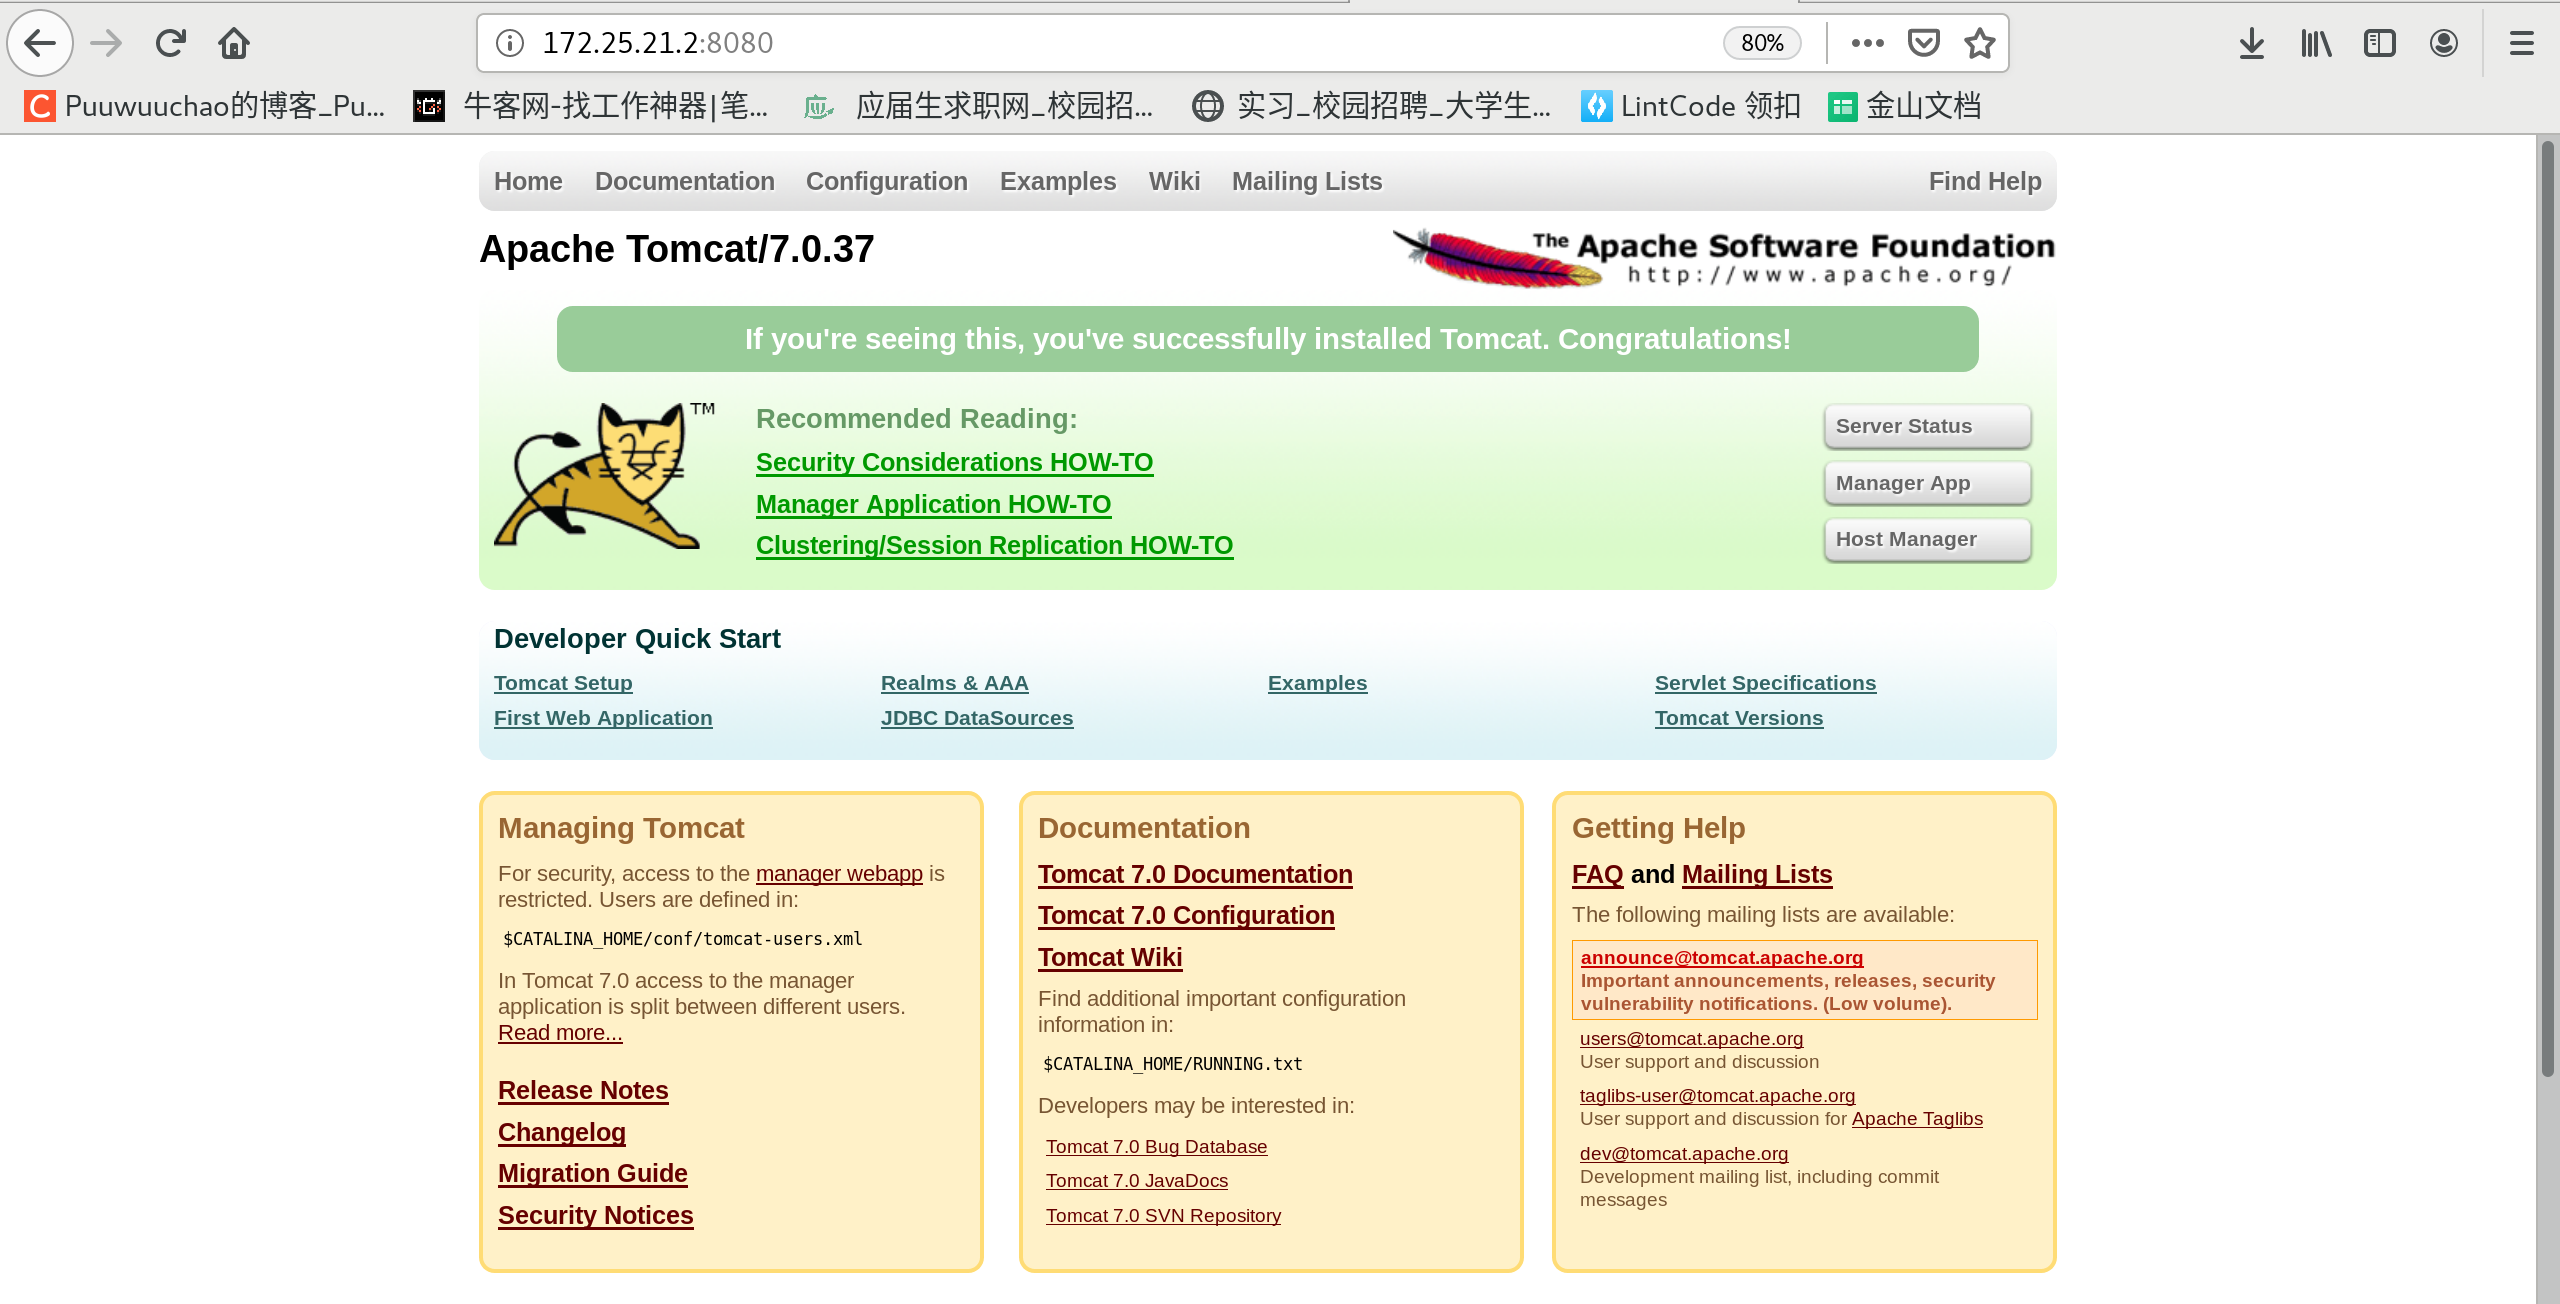The height and width of the screenshot is (1304, 2560).
Task: Open the Apache Taglibs link
Action: click(x=1917, y=1119)
